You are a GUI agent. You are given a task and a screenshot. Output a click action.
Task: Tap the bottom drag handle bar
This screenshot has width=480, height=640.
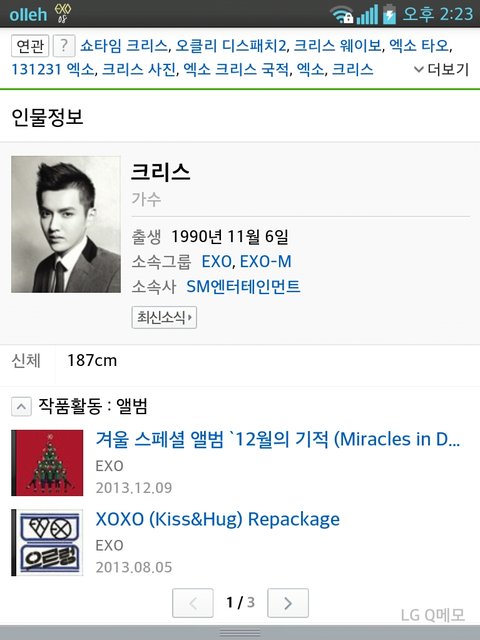[240, 633]
